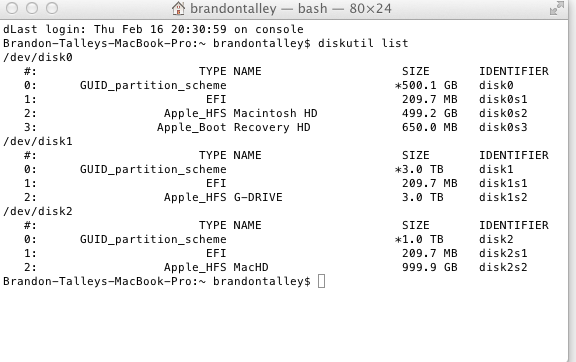The width and height of the screenshot is (576, 362).
Task: Click the 'Last login' line at top
Action: (x=154, y=29)
